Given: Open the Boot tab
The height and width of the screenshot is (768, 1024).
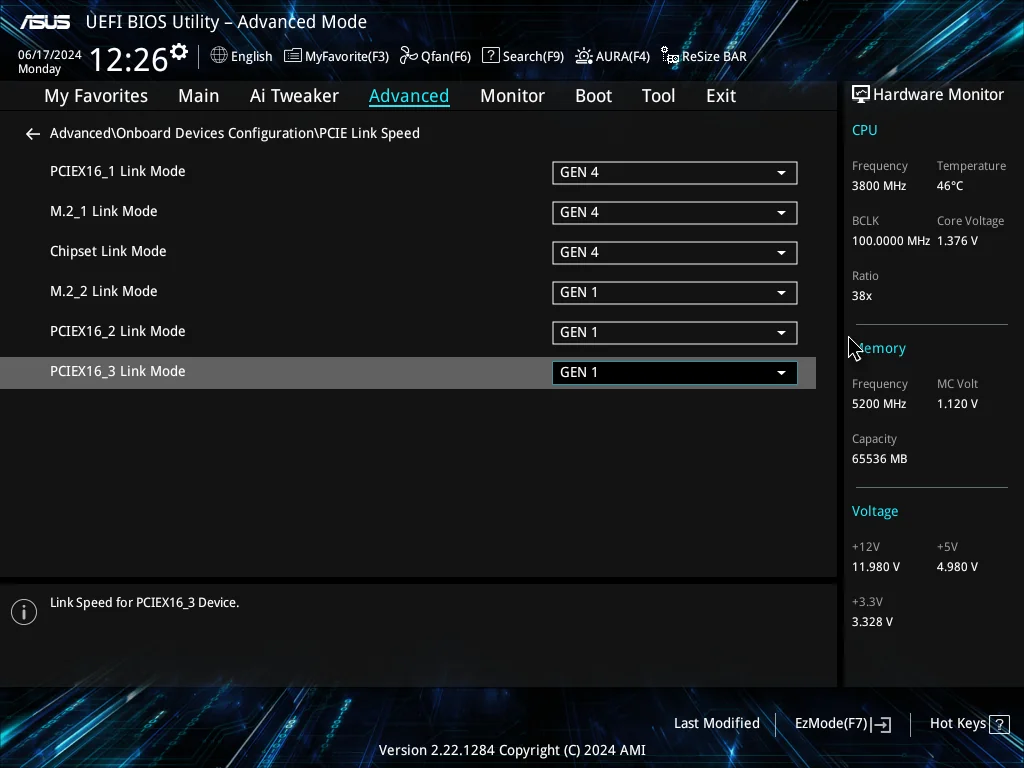Looking at the screenshot, I should (593, 96).
